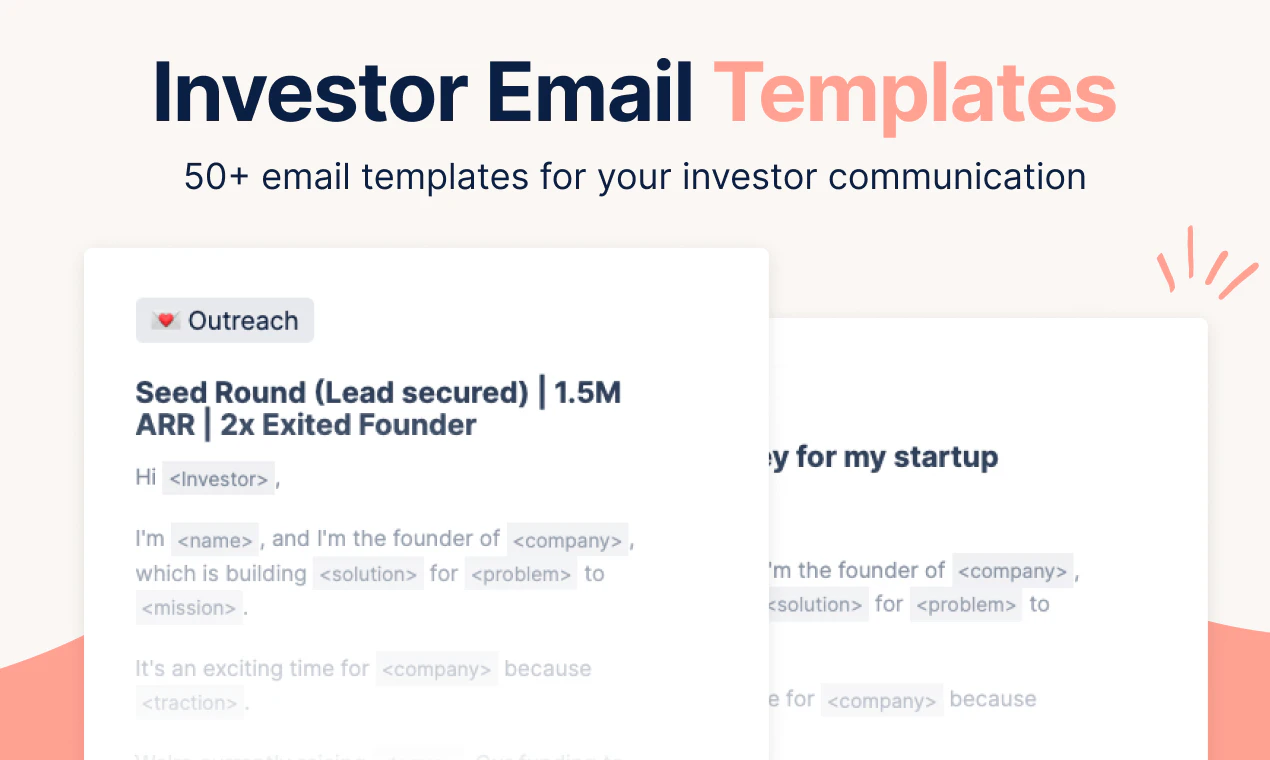The image size is (1270, 760).
Task: Click the Outreach tag label
Action: (x=225, y=321)
